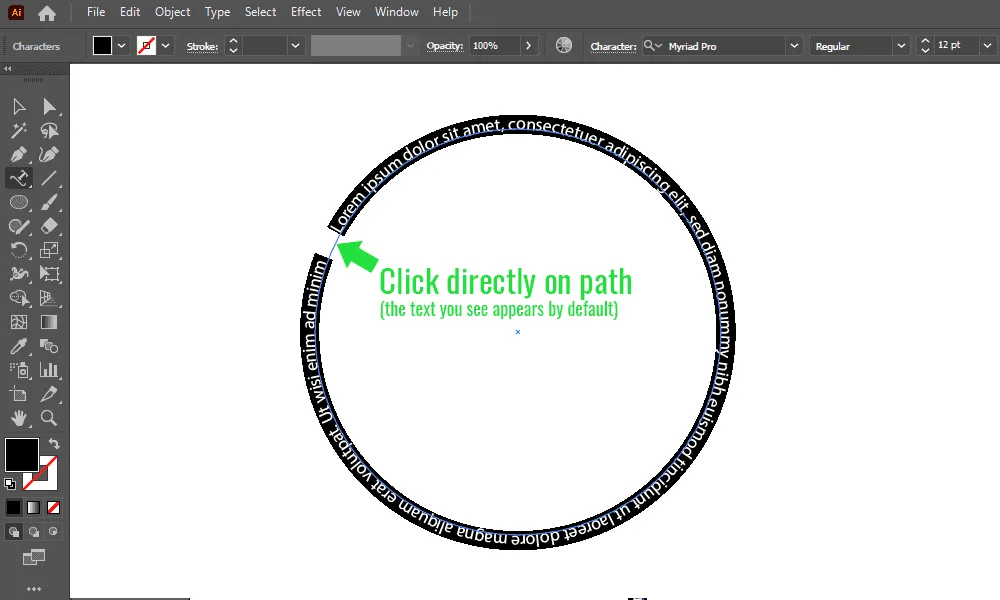The image size is (1000, 600).
Task: Select the Eyedropper tool
Action: (x=19, y=346)
